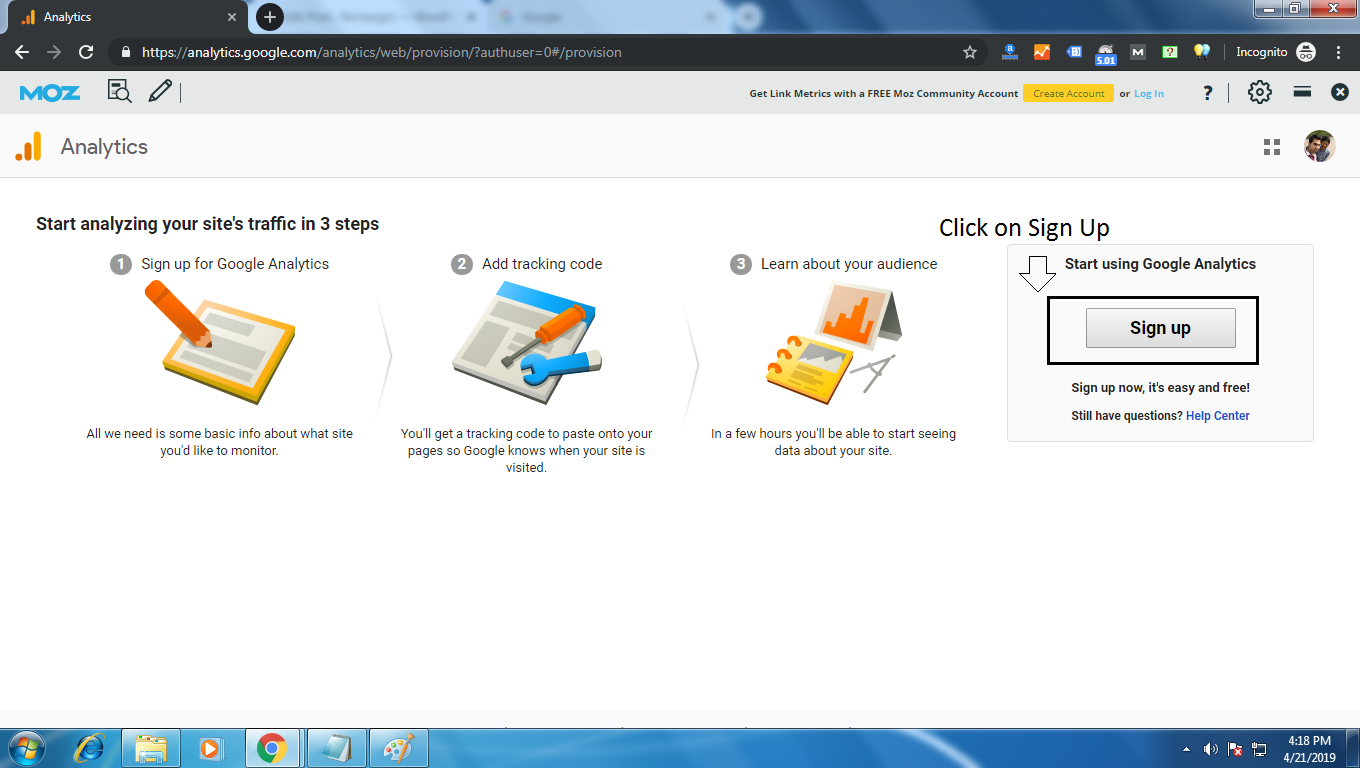This screenshot has width=1360, height=768.
Task: Open the Windows Start button
Action: (x=27, y=748)
